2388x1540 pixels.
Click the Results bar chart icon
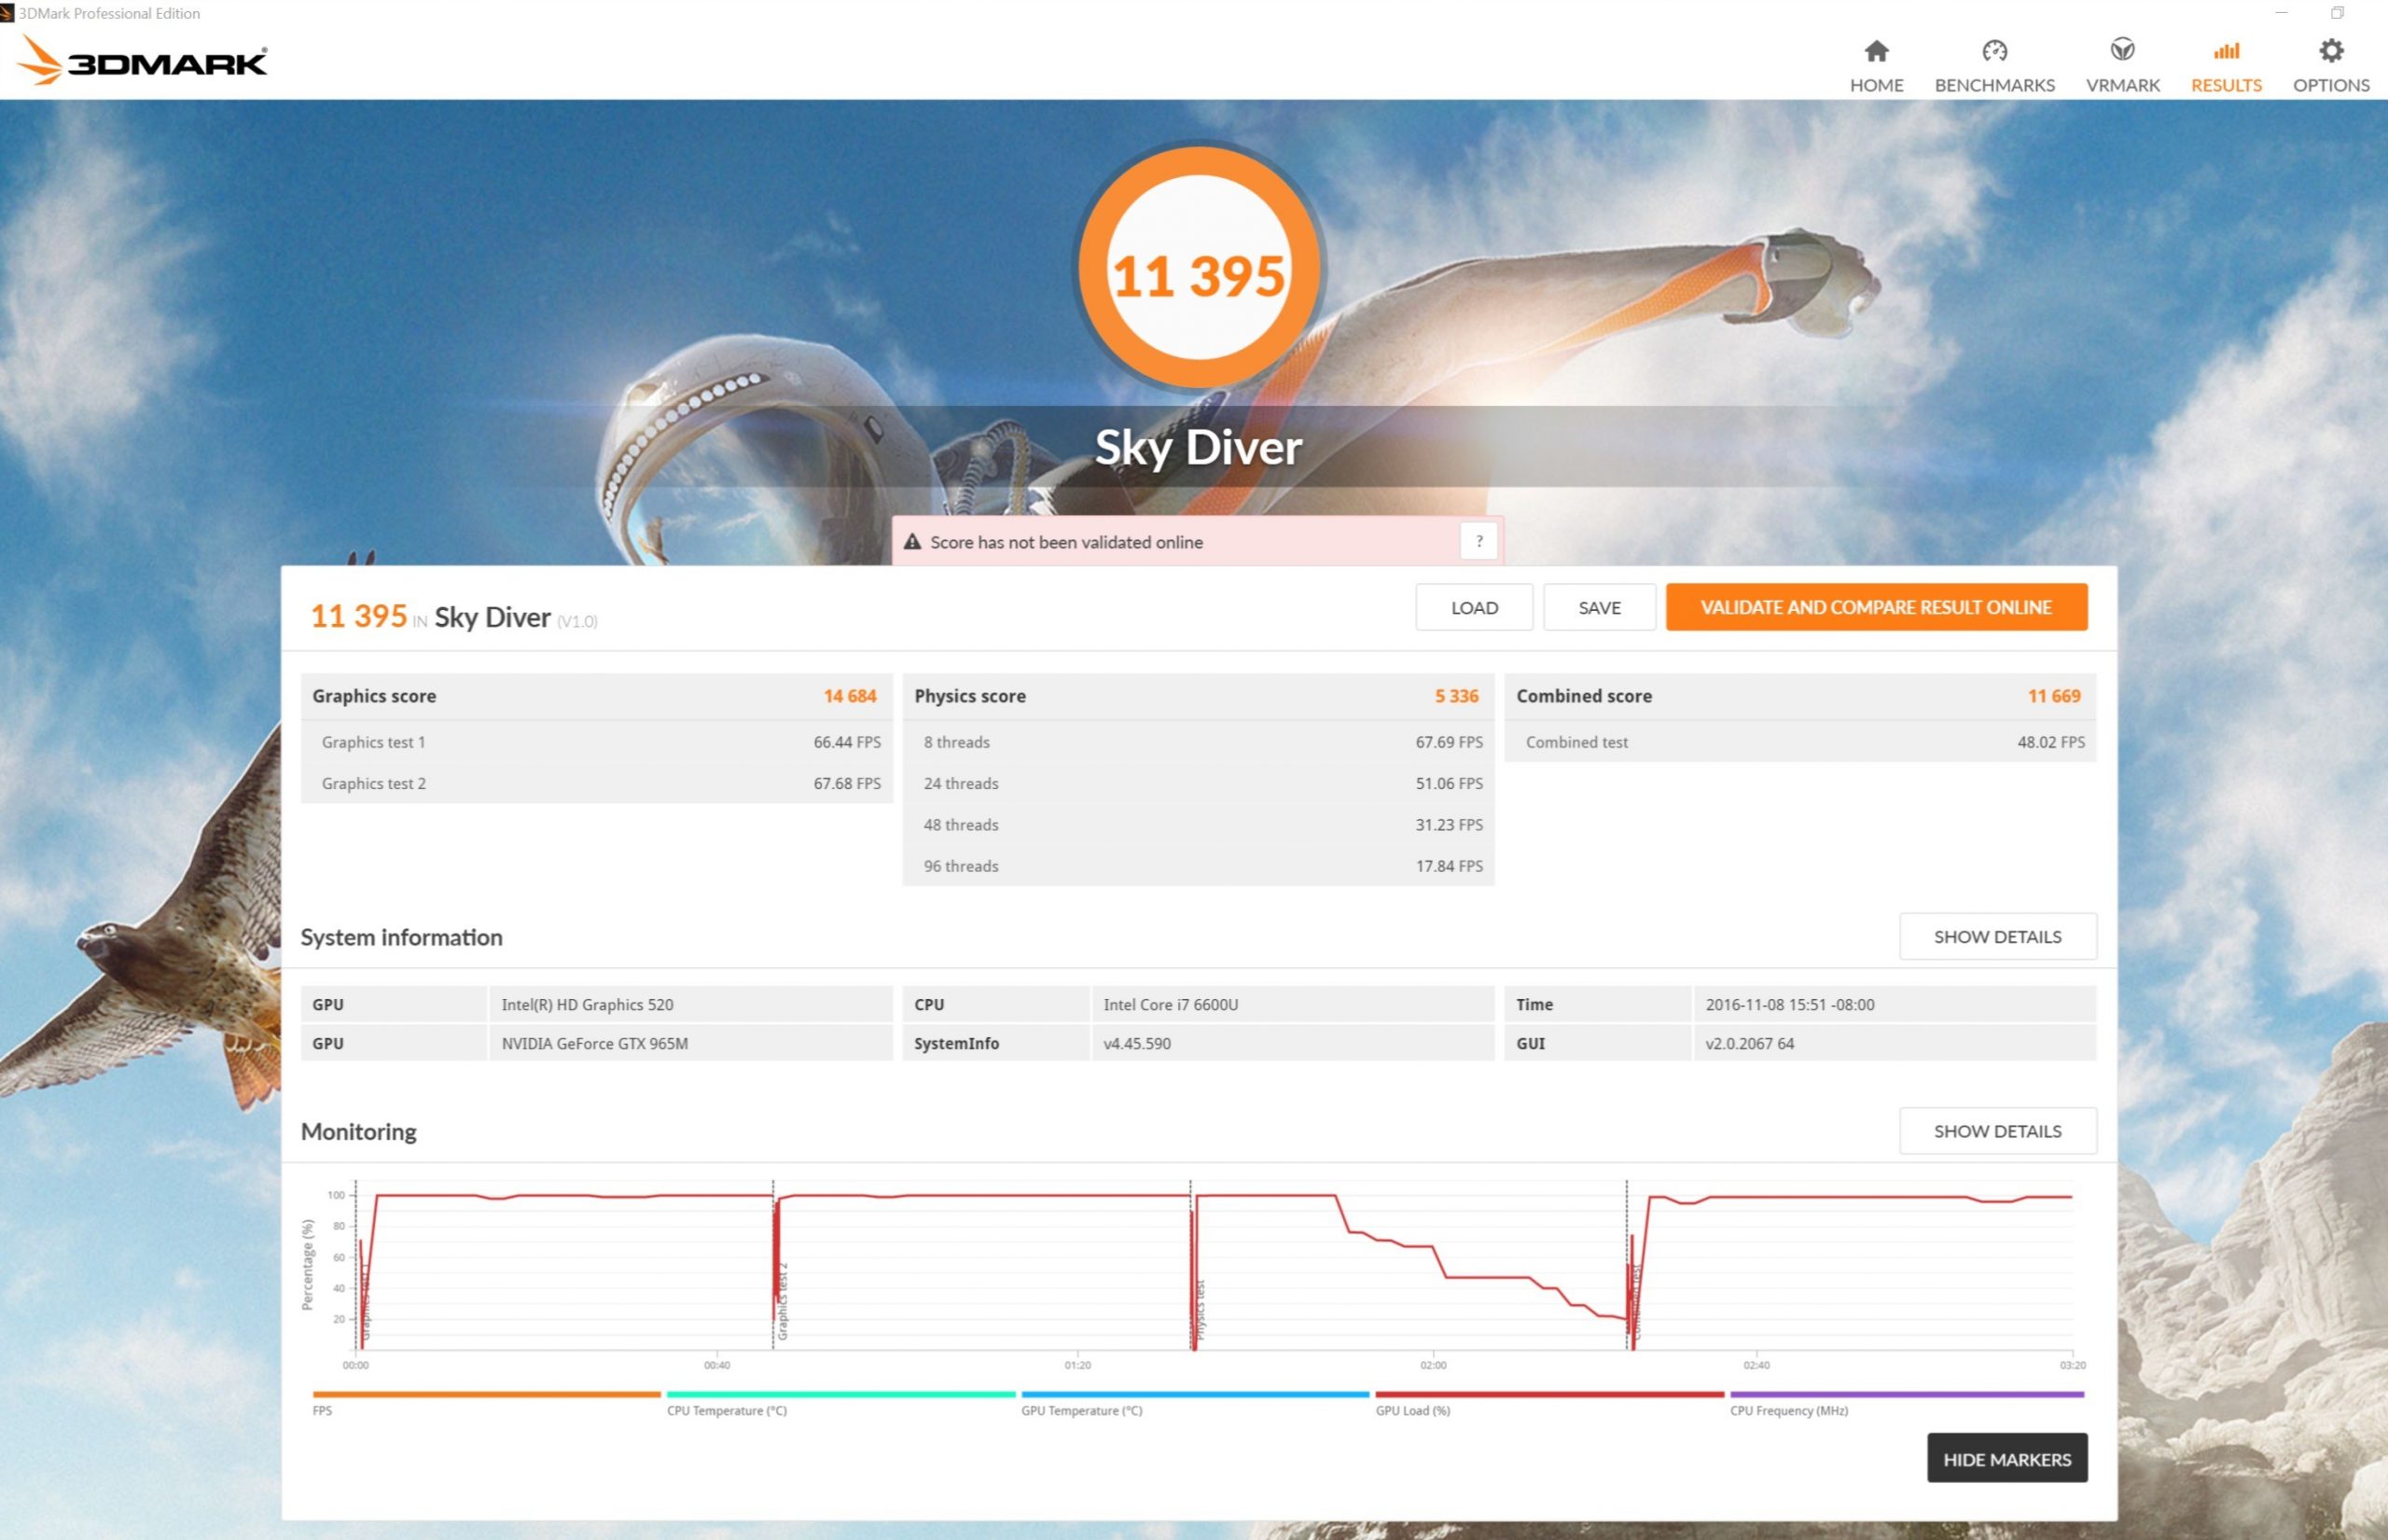coord(2225,50)
